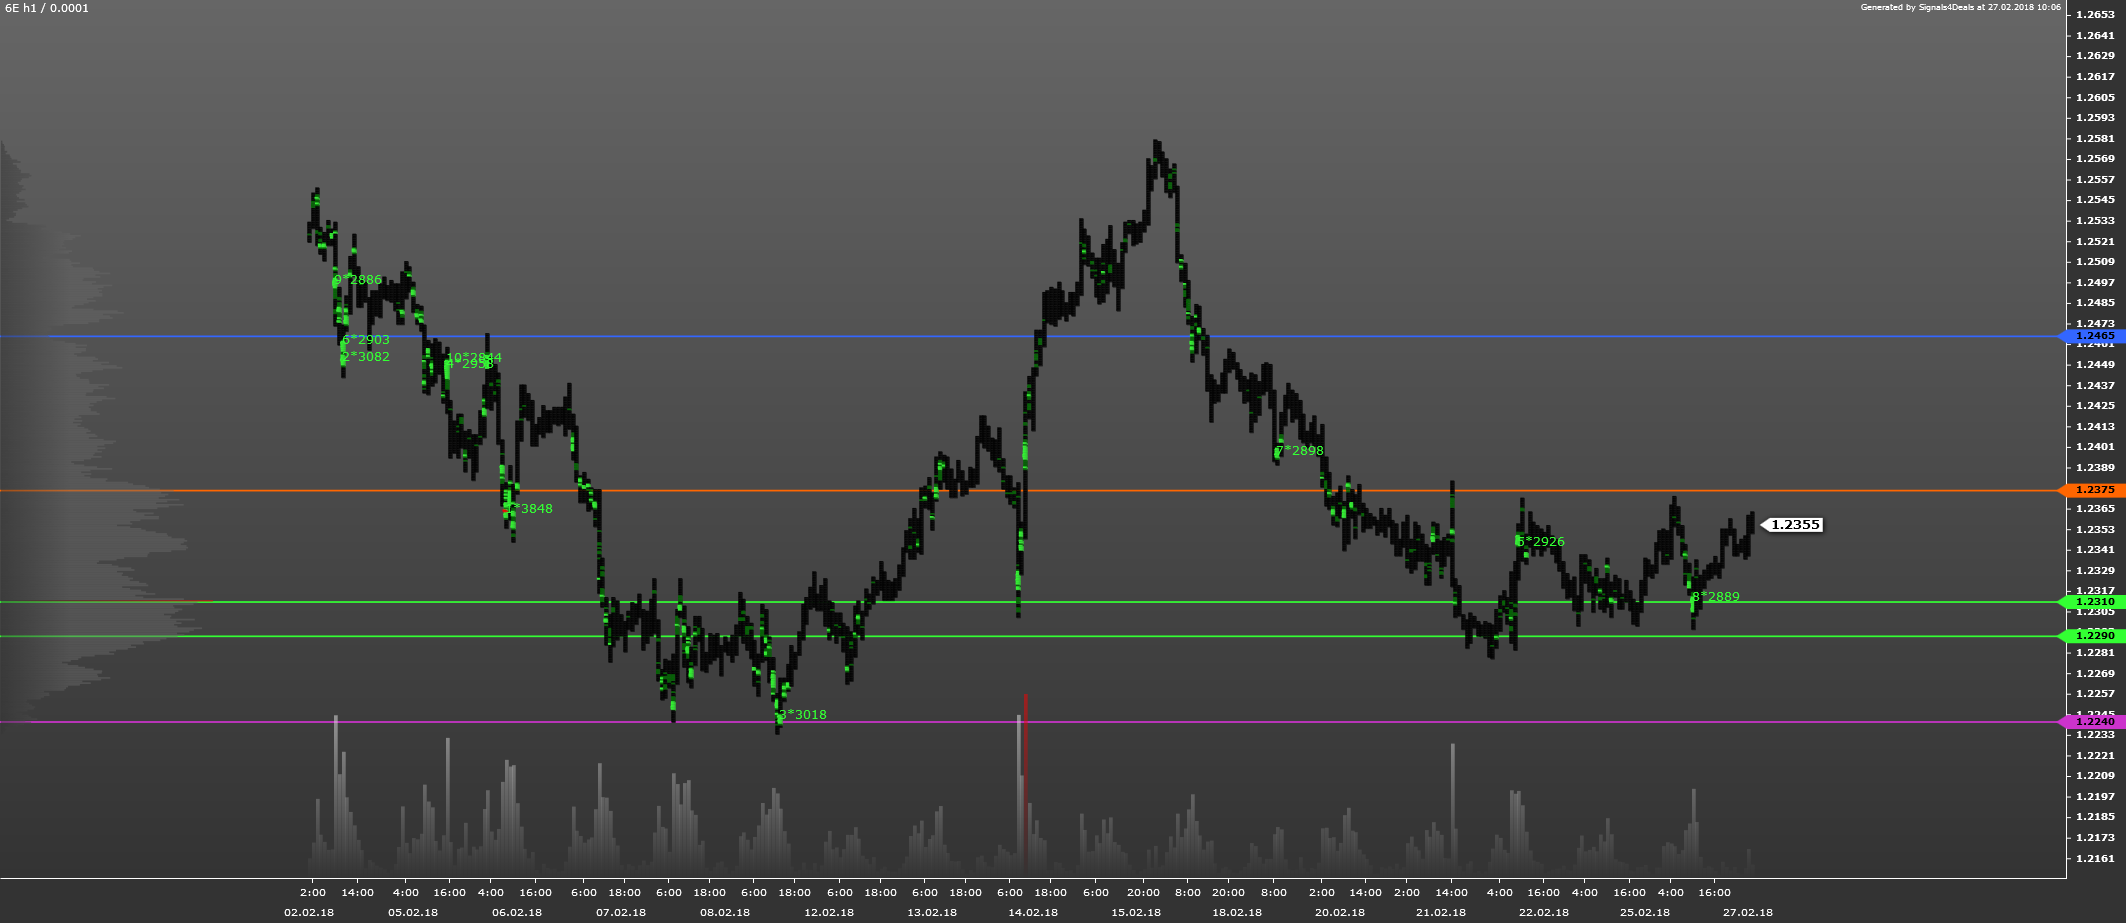This screenshot has width=2126, height=923.
Task: Select the green 1.2290 level marker
Action: point(2094,636)
